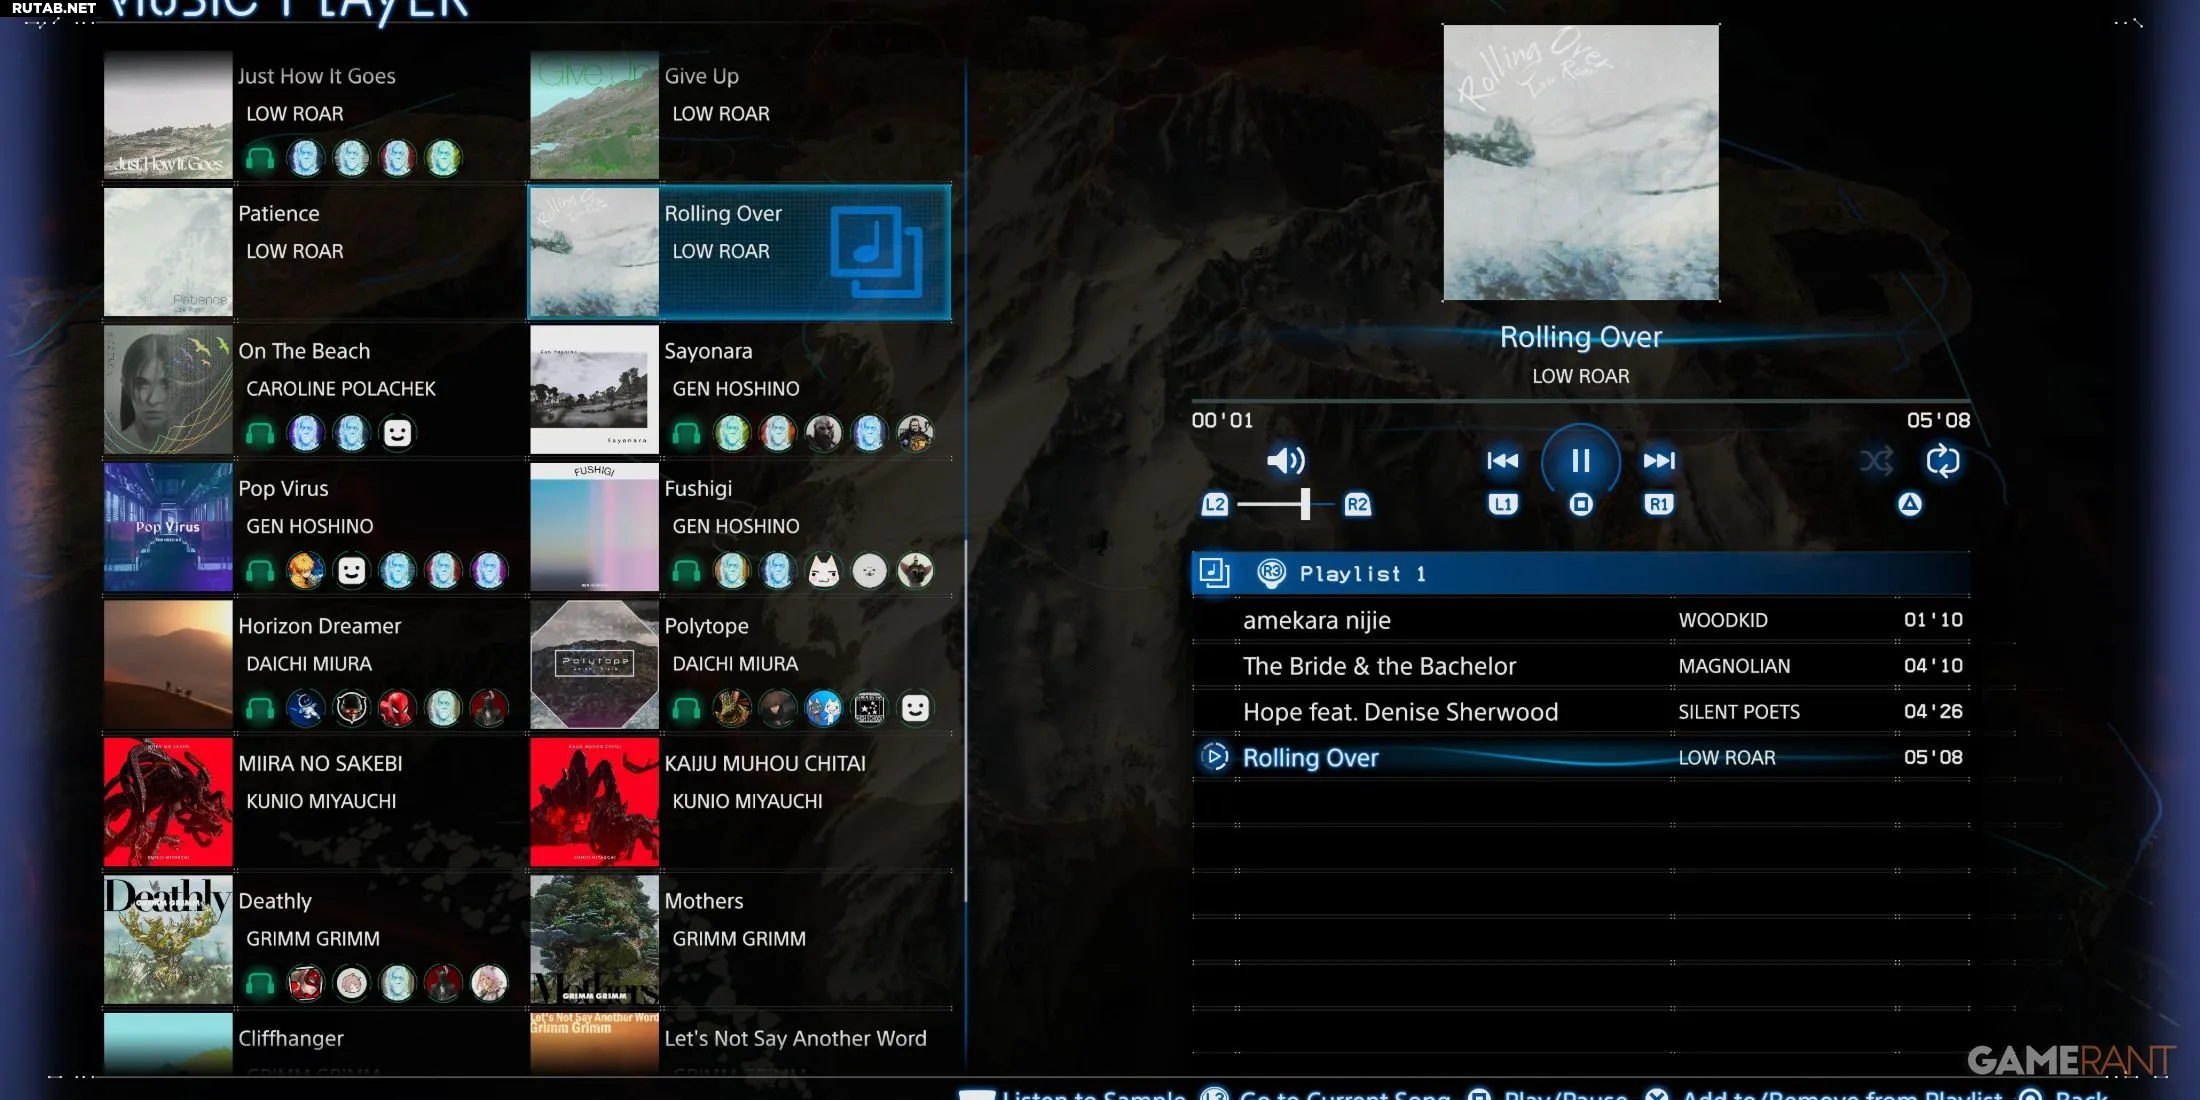The image size is (2200, 1100).
Task: Click headphones icon under Sayonara
Action: [686, 433]
